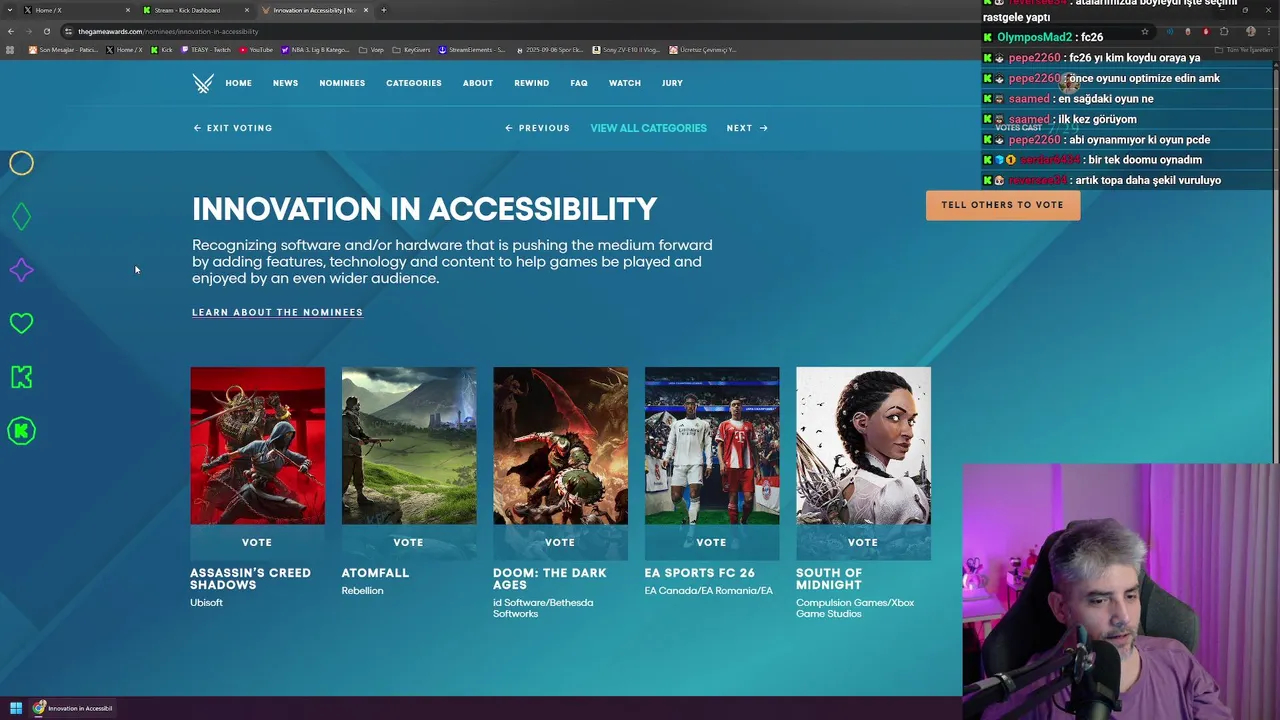Click the ATOMFALL title text
The width and height of the screenshot is (1280, 720).
tap(375, 573)
